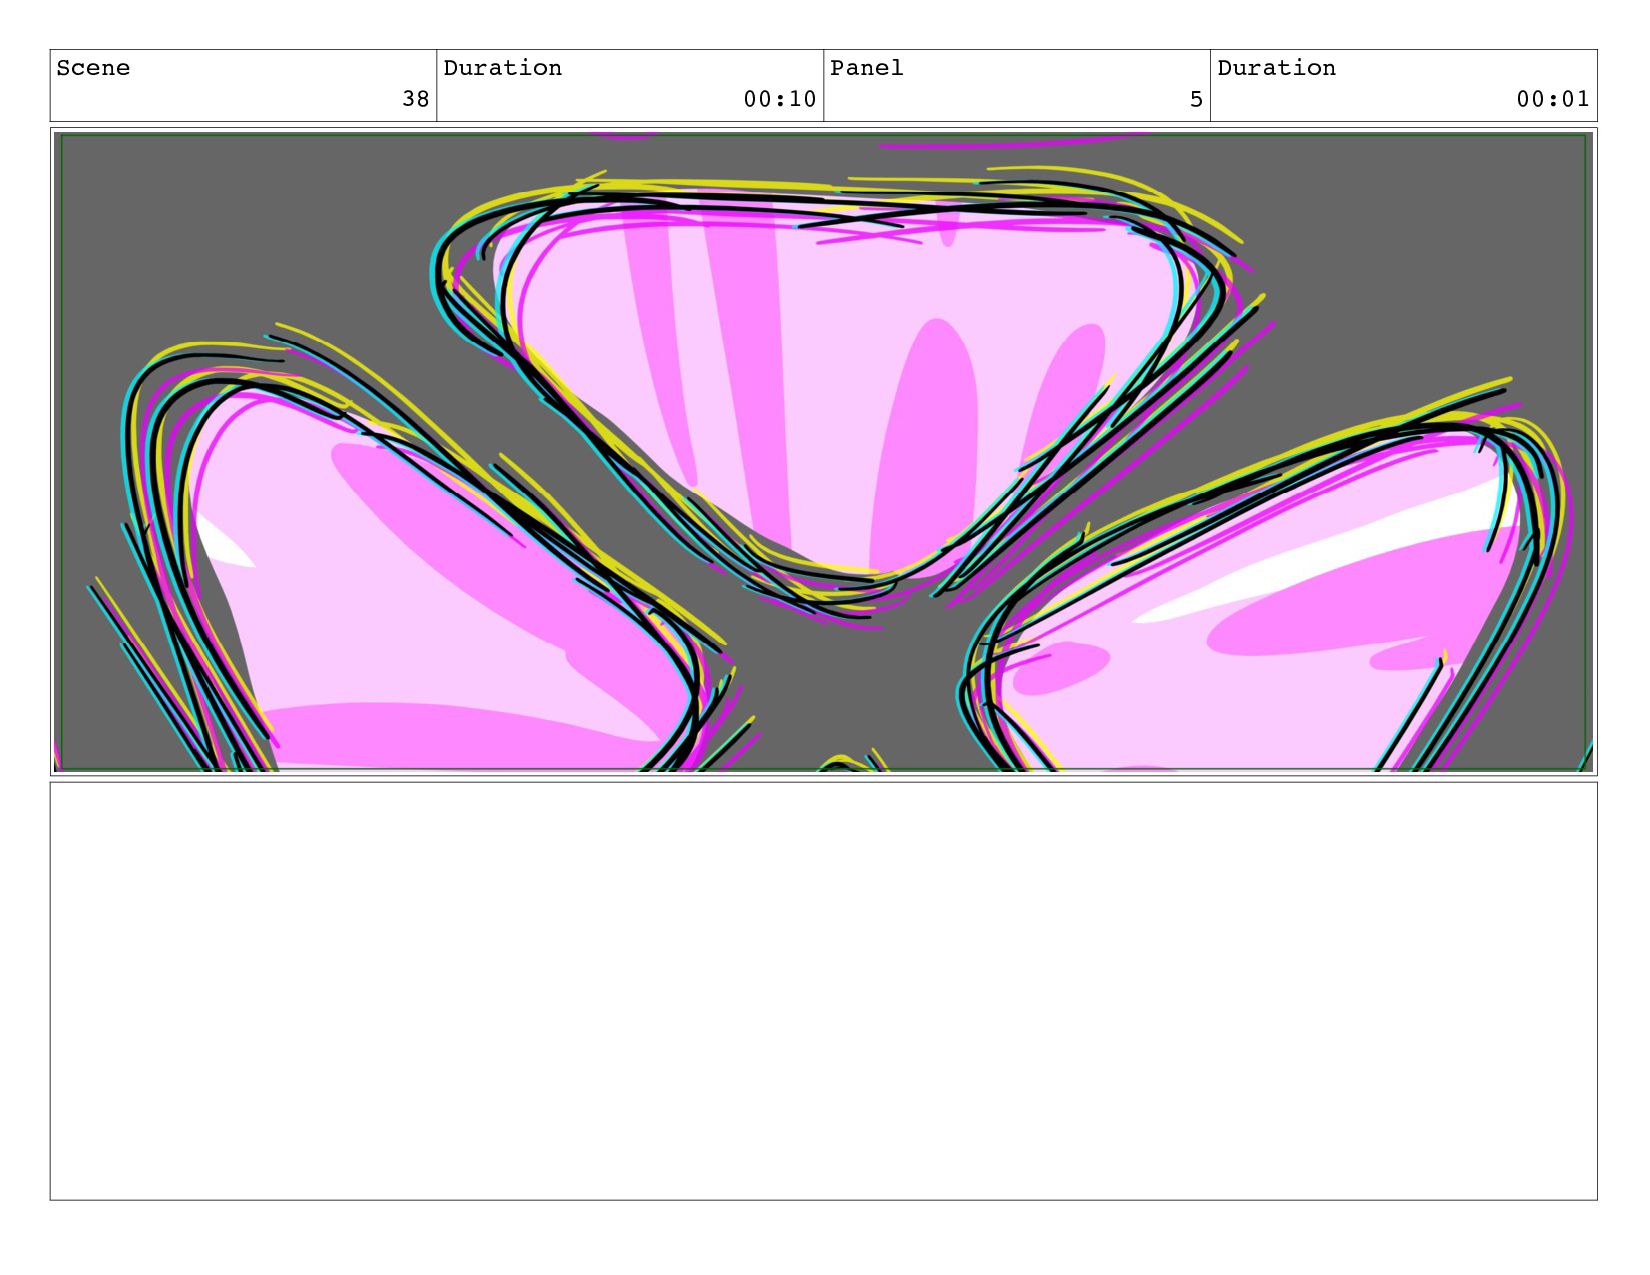Click the left pink petal in the drawing
This screenshot has height=1275, width=1650.
(x=420, y=590)
